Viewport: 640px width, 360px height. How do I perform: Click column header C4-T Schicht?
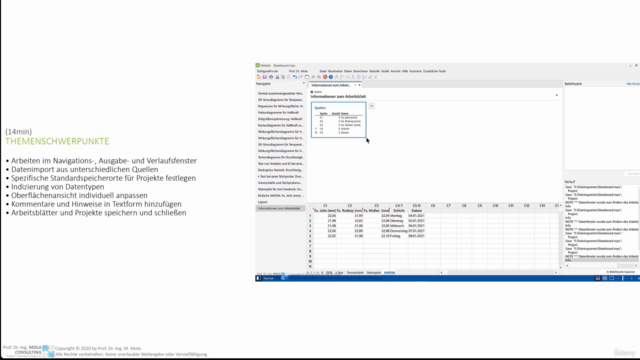[x=399, y=206]
